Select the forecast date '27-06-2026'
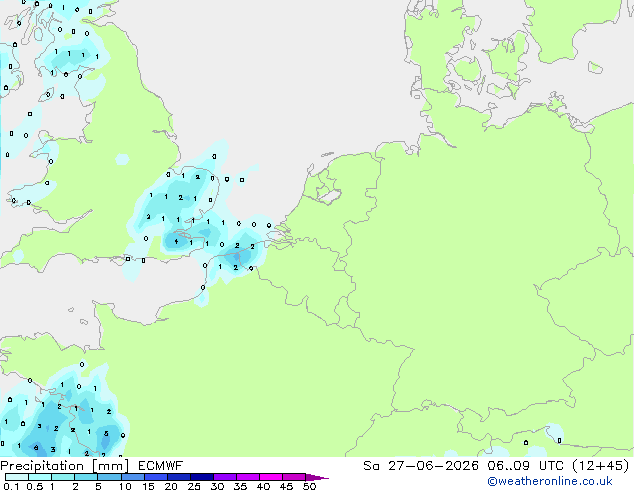 (x=433, y=466)
